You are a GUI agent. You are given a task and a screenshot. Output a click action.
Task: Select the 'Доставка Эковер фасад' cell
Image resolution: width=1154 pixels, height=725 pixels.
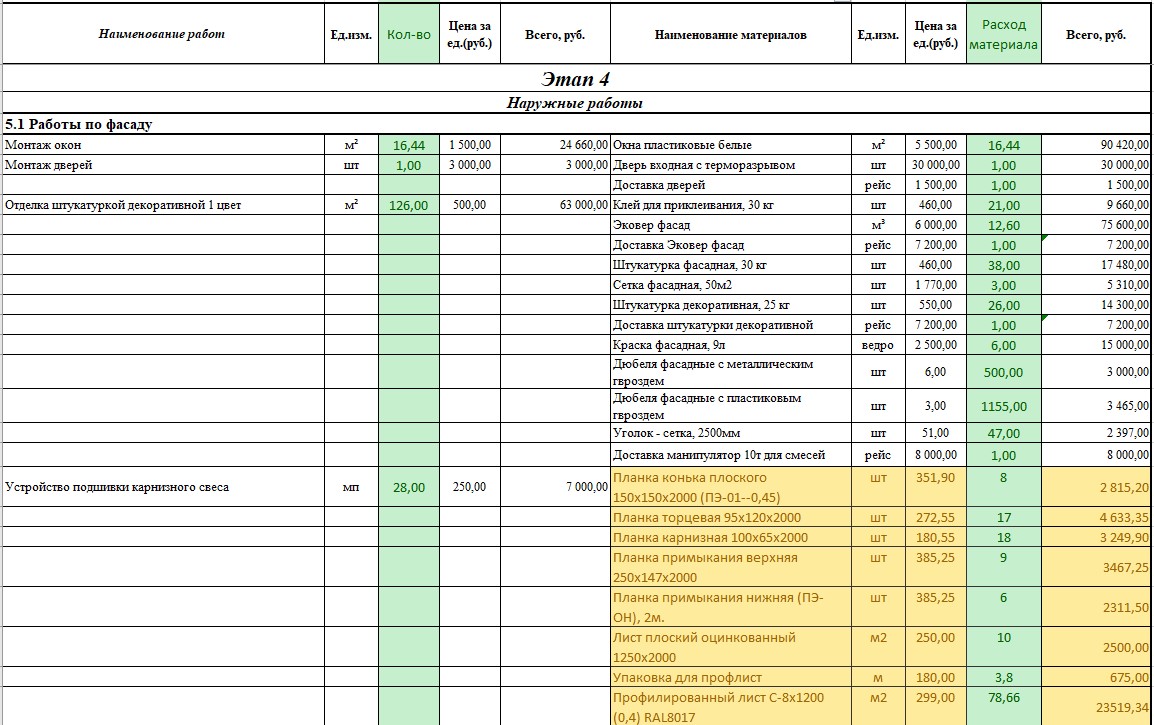(x=730, y=244)
